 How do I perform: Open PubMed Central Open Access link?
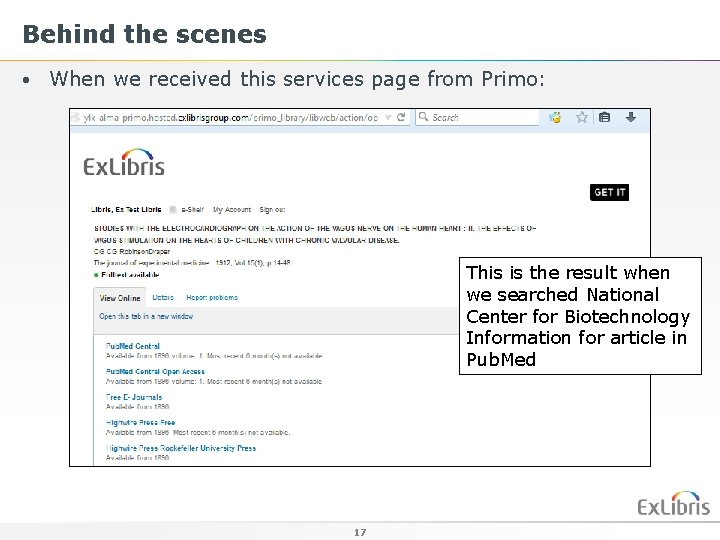pyautogui.click(x=155, y=371)
